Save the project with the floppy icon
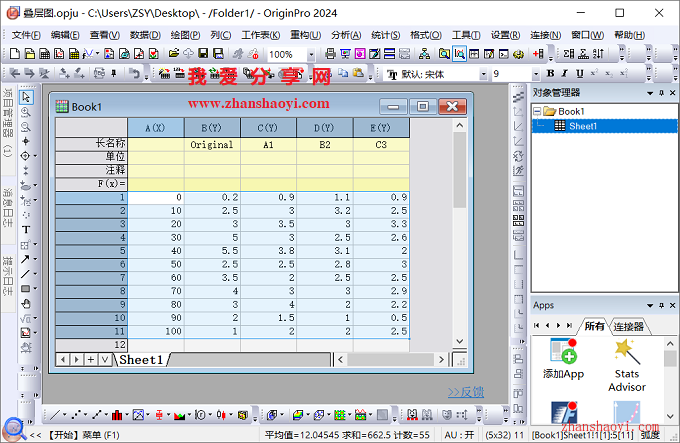 click(x=203, y=53)
